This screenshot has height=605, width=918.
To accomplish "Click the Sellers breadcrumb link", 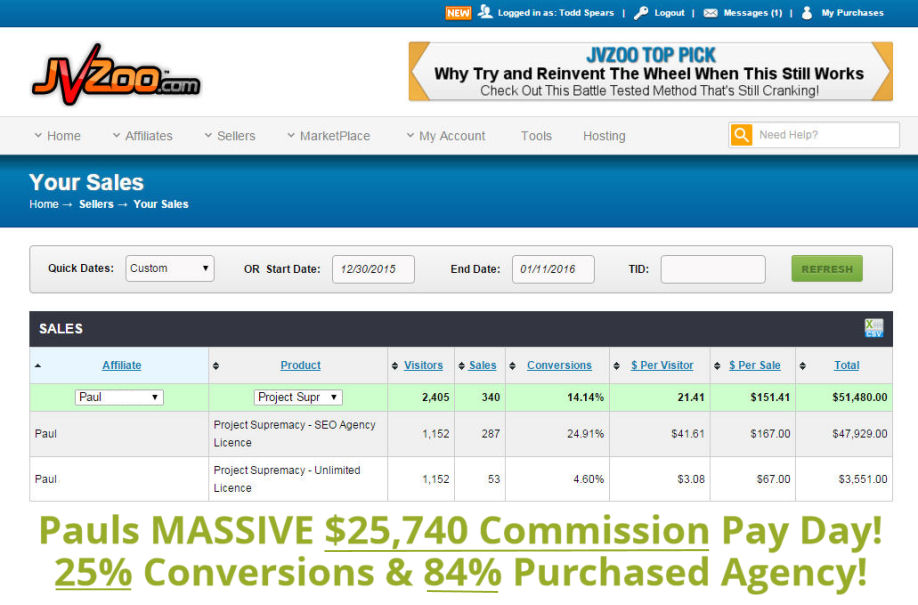I will point(96,204).
